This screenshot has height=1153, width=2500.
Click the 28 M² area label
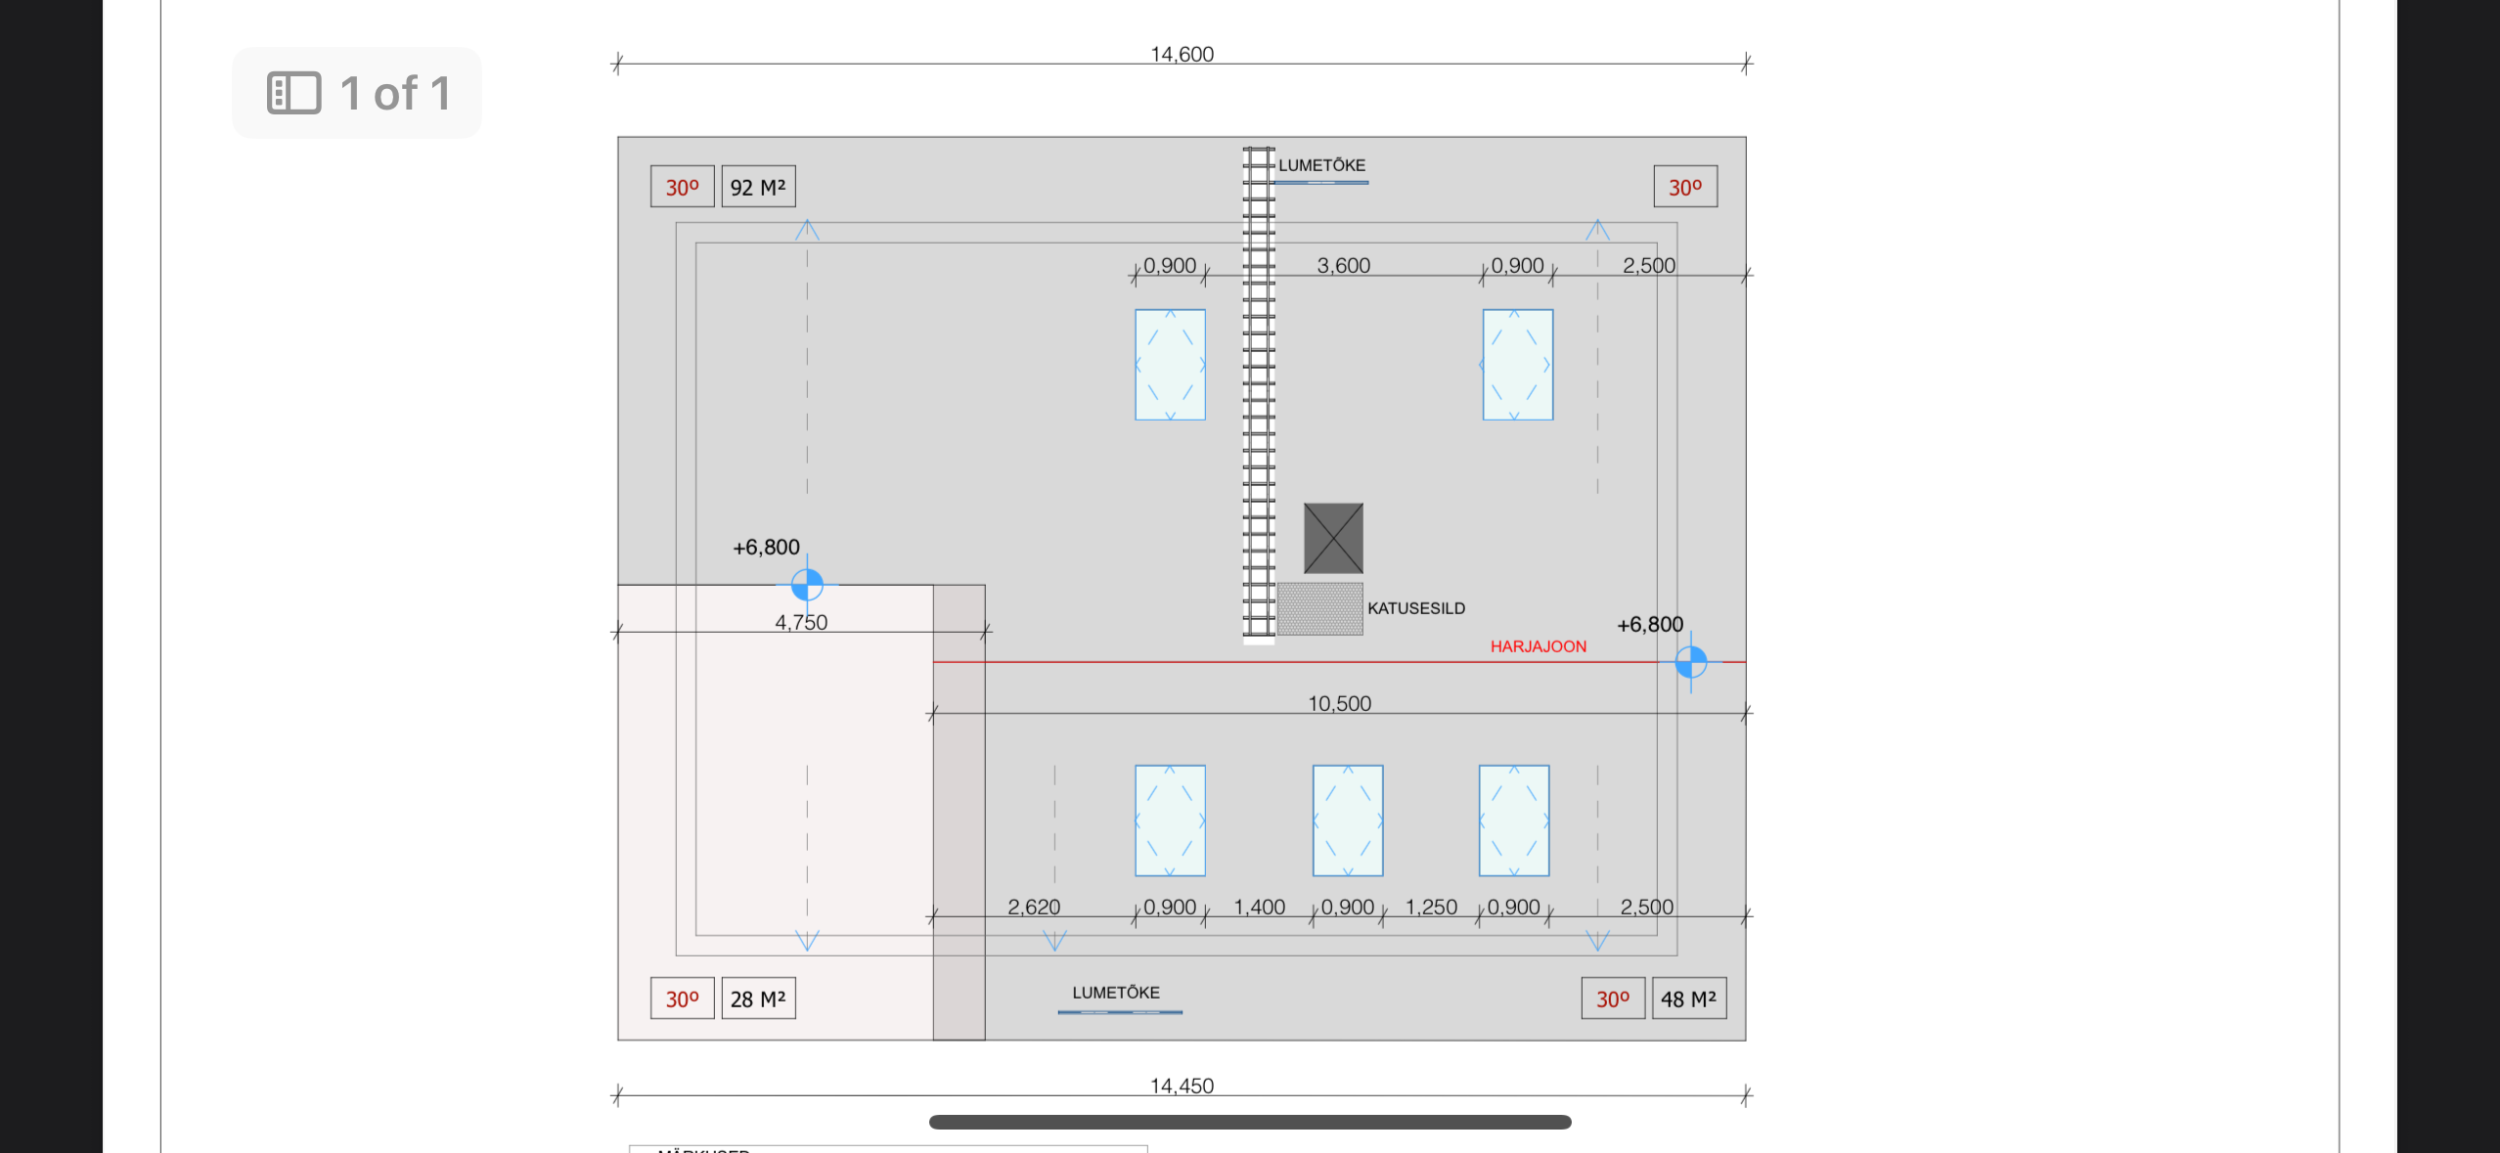point(758,999)
